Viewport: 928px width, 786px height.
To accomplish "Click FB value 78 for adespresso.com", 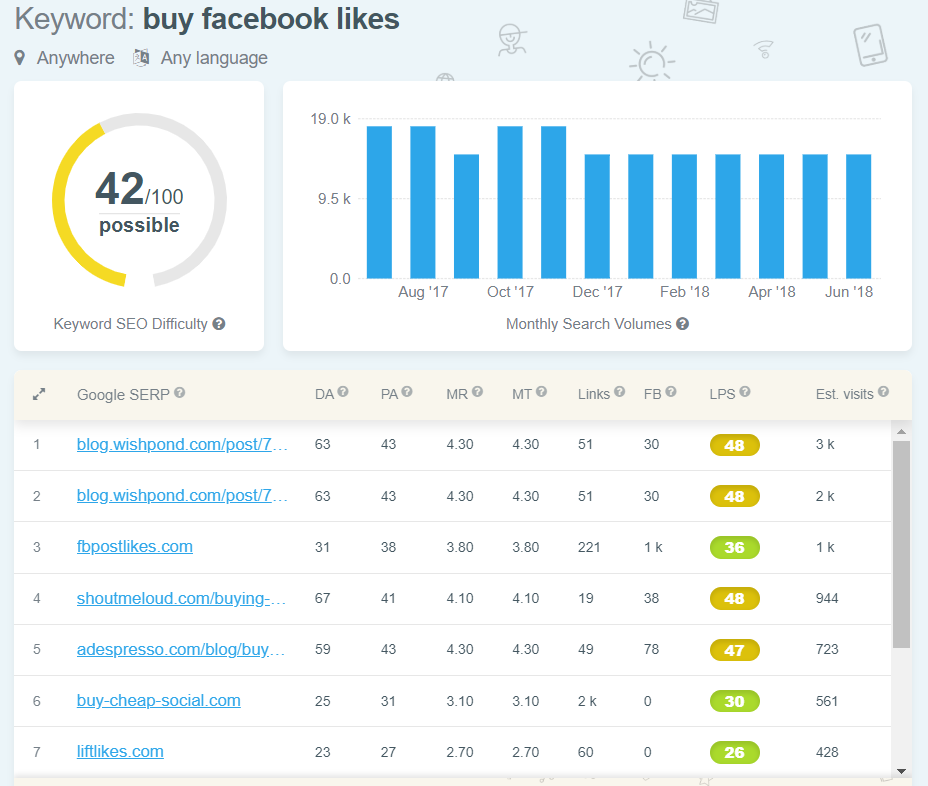I will coord(652,649).
